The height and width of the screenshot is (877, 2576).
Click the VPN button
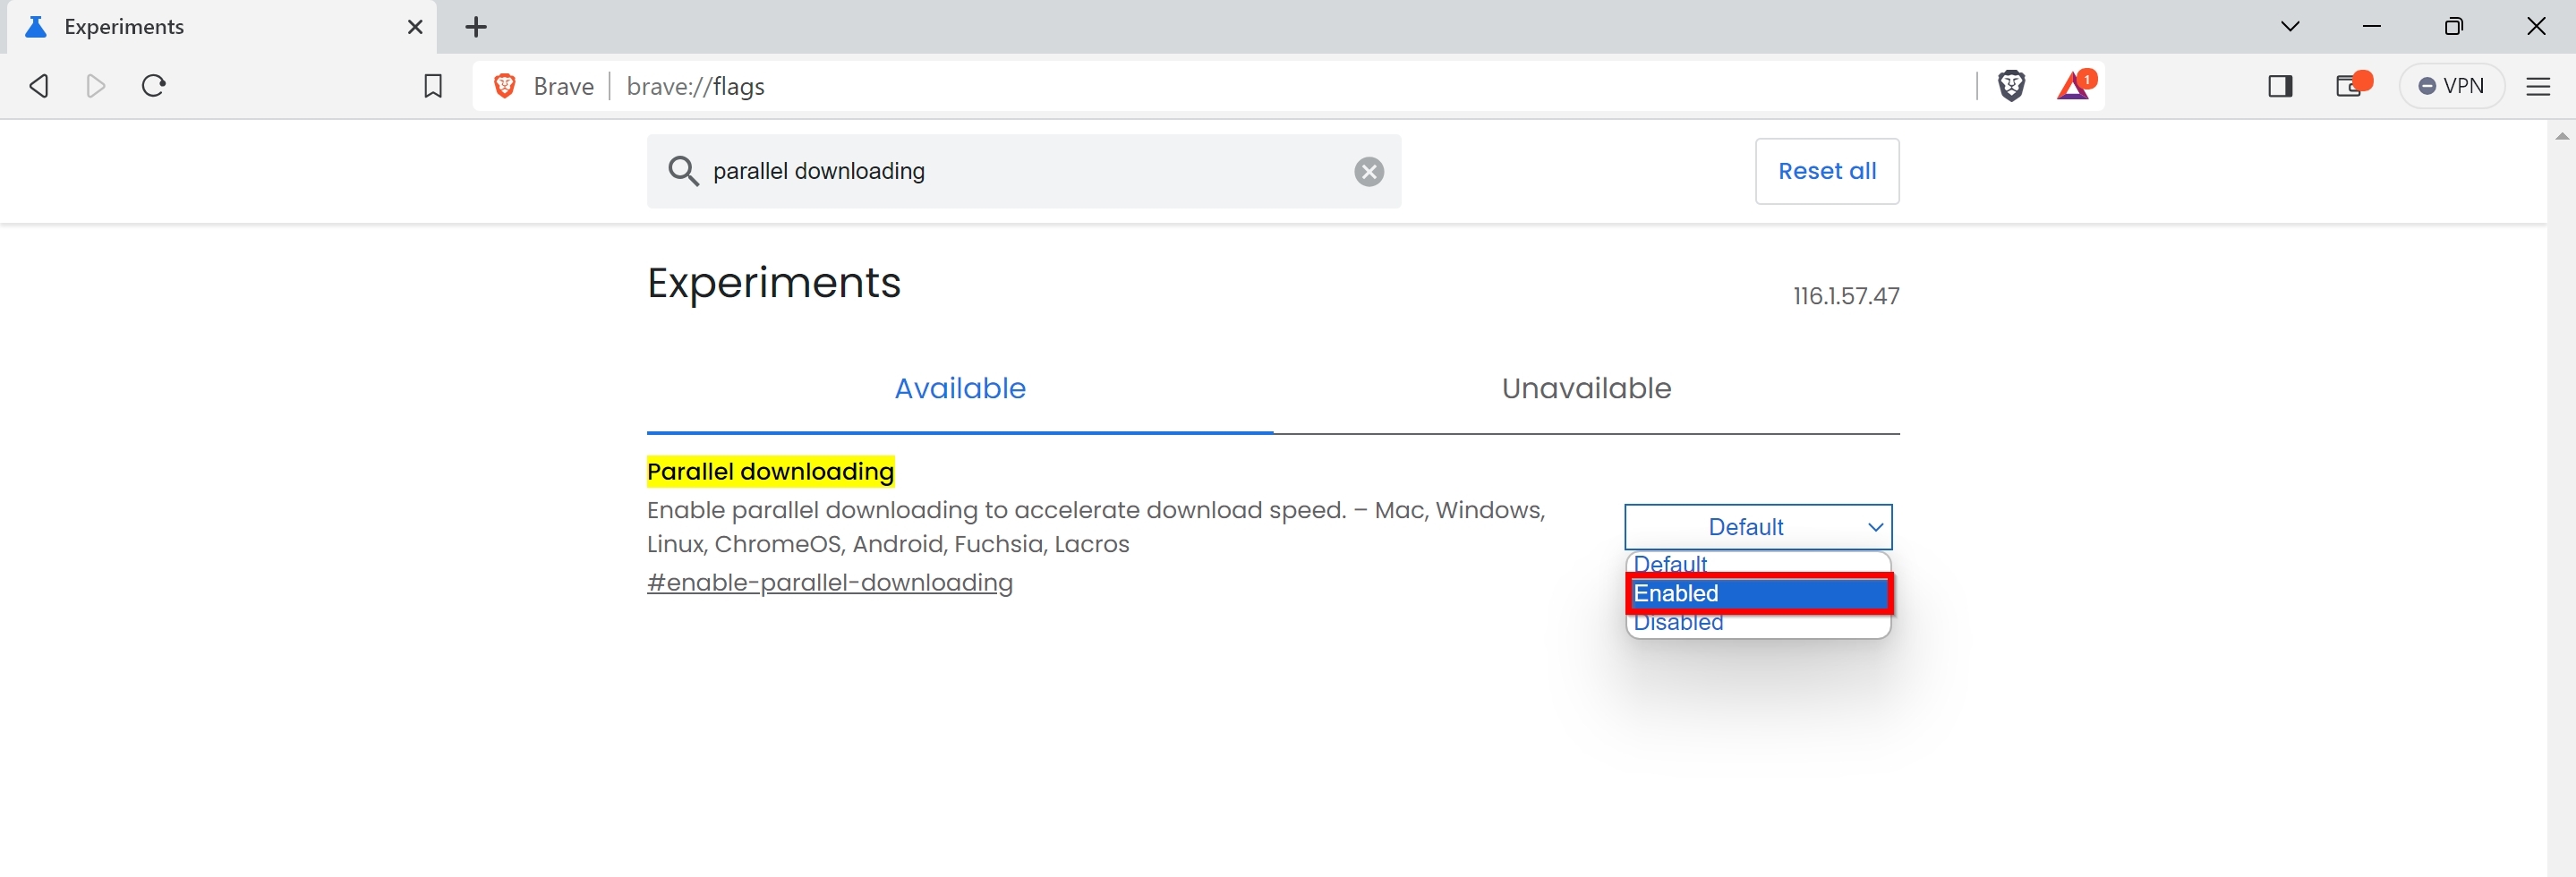click(2451, 86)
